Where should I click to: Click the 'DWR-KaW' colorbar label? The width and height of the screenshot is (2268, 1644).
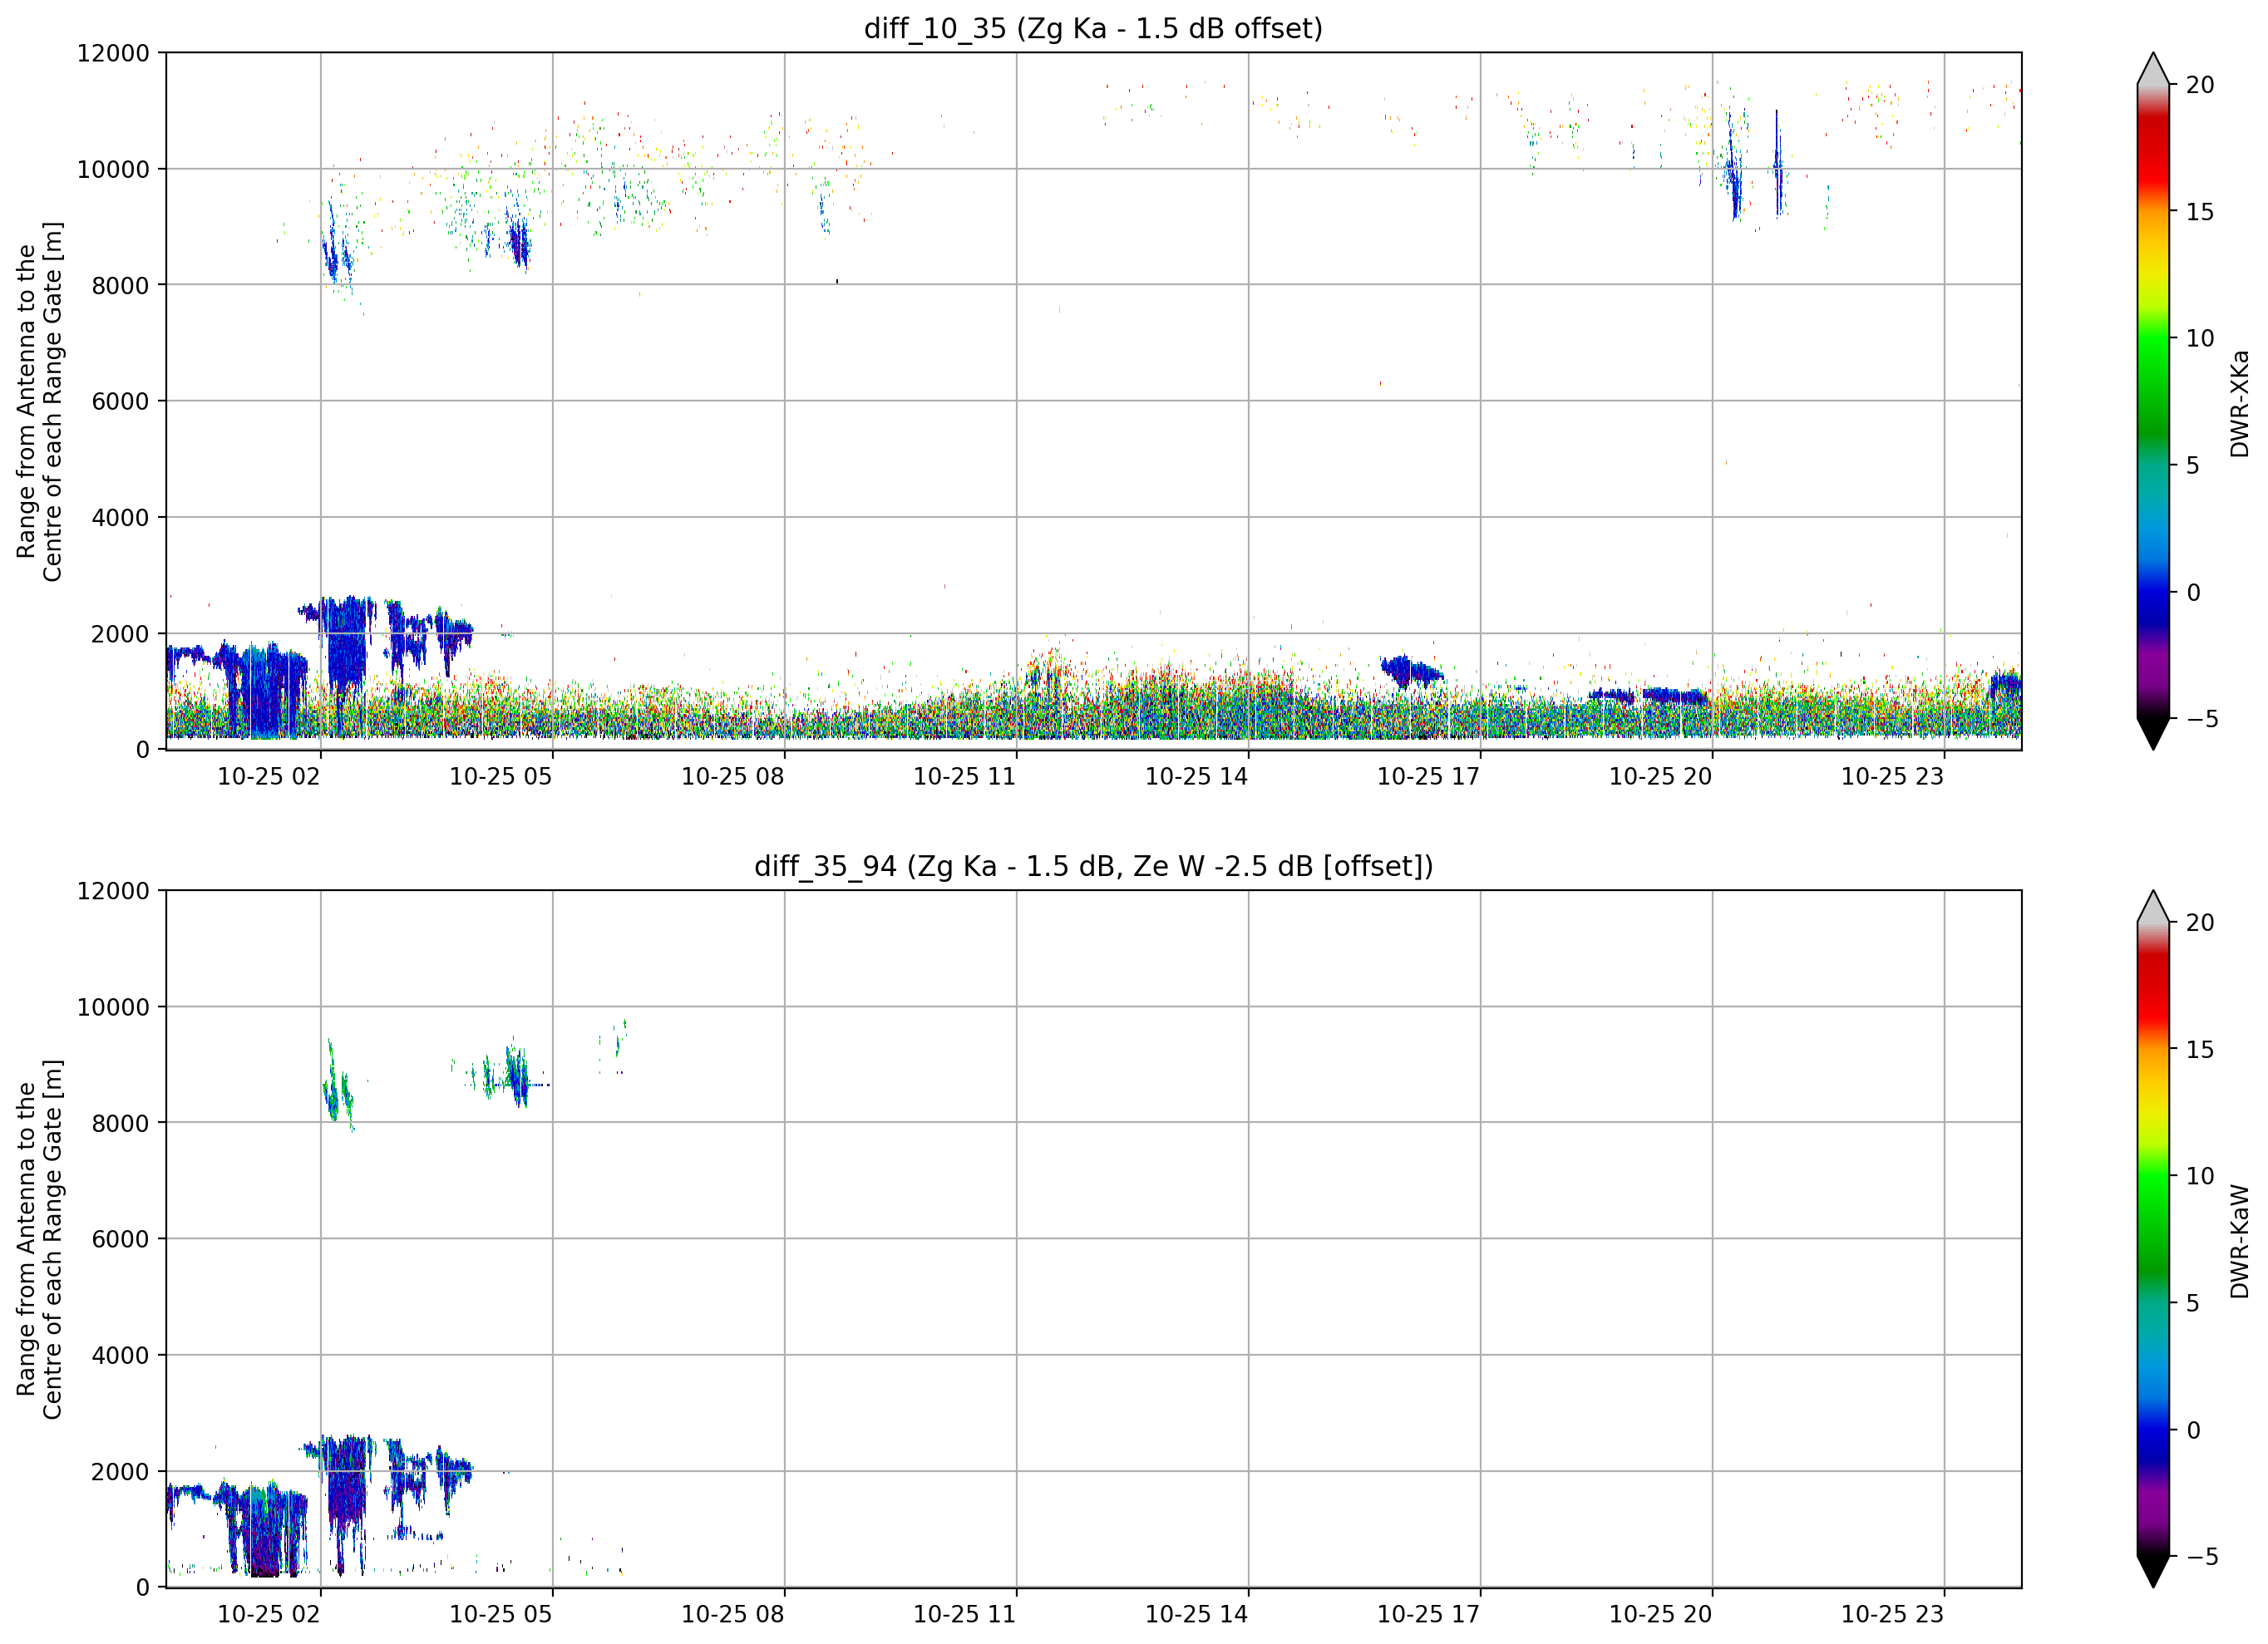pos(2239,1241)
